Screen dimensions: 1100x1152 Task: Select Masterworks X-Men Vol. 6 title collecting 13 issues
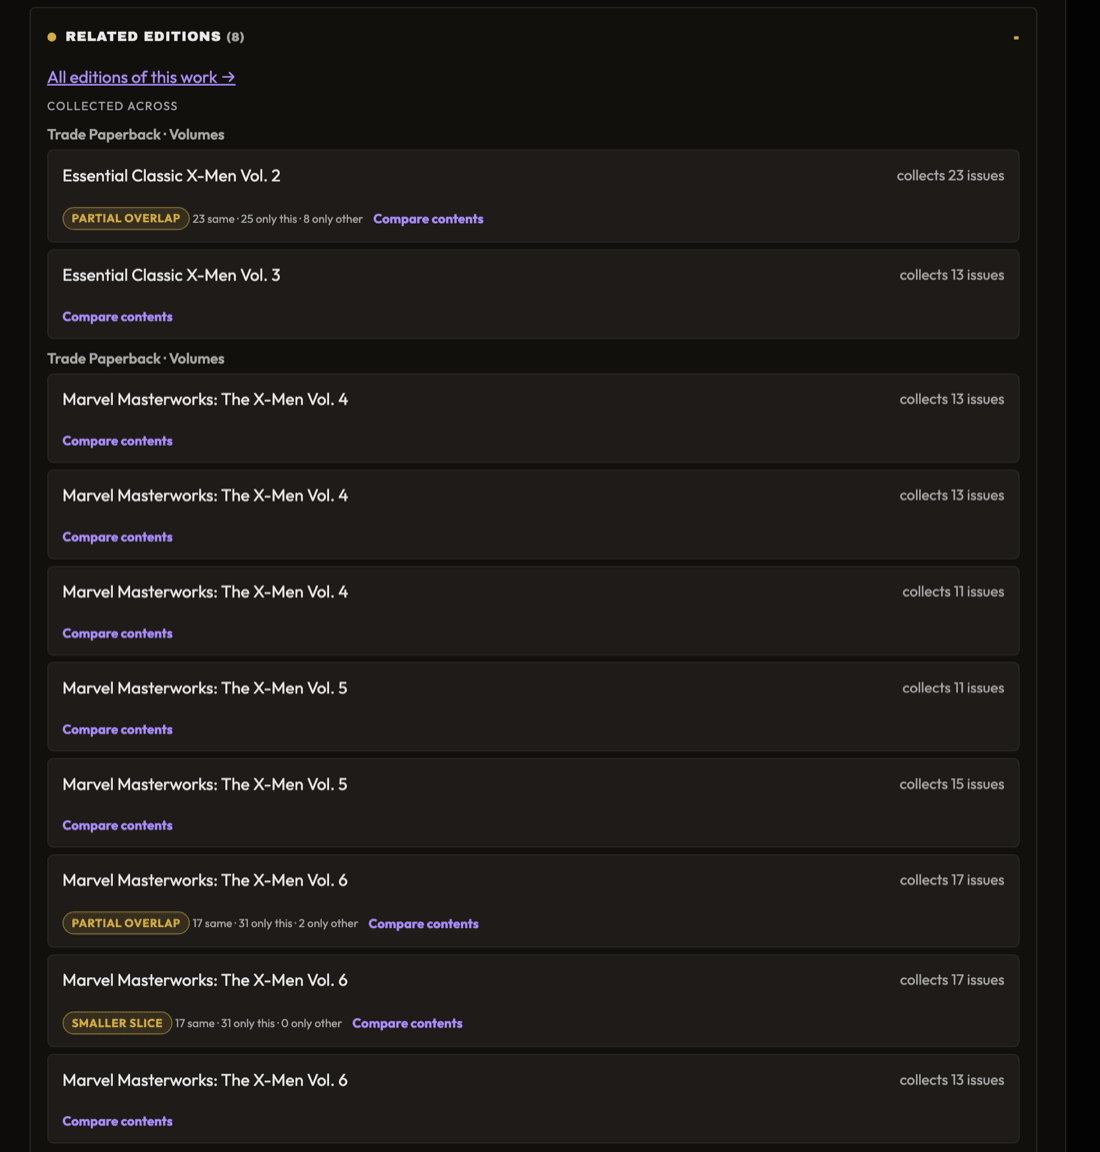[x=205, y=1080]
